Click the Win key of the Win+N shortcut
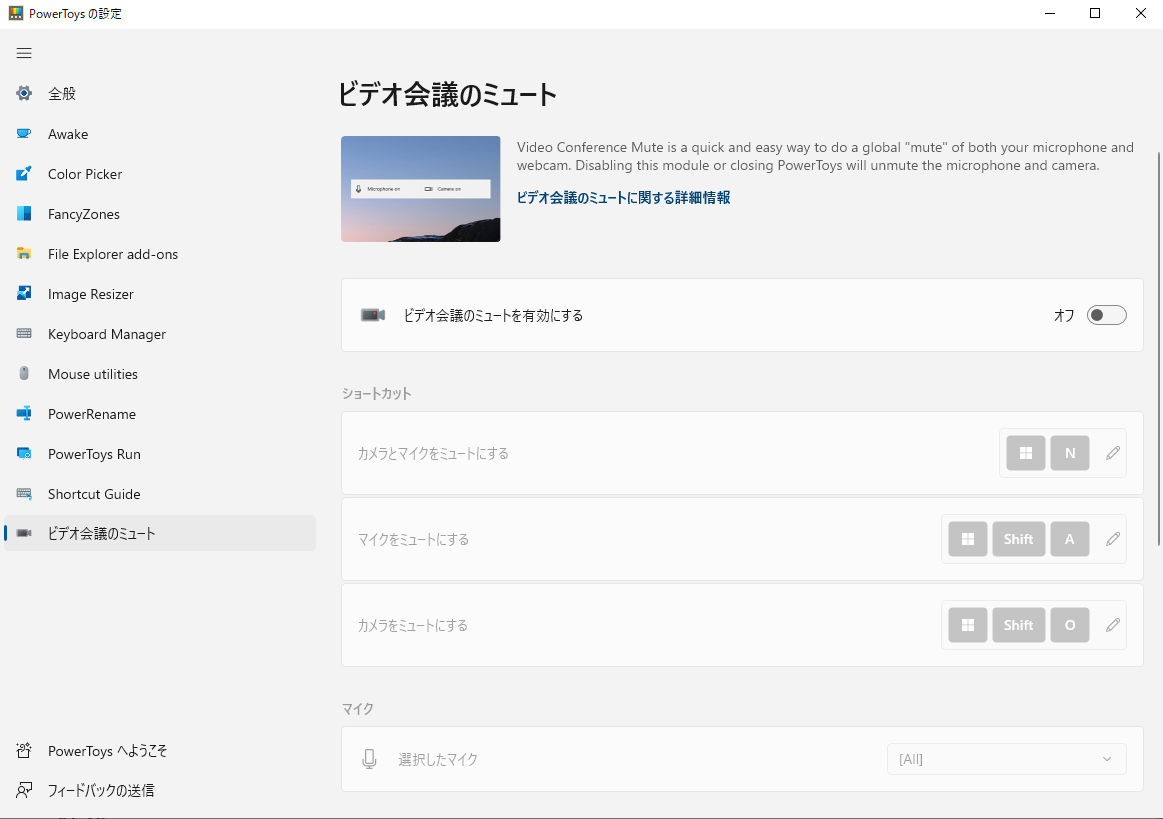Image resolution: width=1163 pixels, height=819 pixels. tap(1026, 453)
